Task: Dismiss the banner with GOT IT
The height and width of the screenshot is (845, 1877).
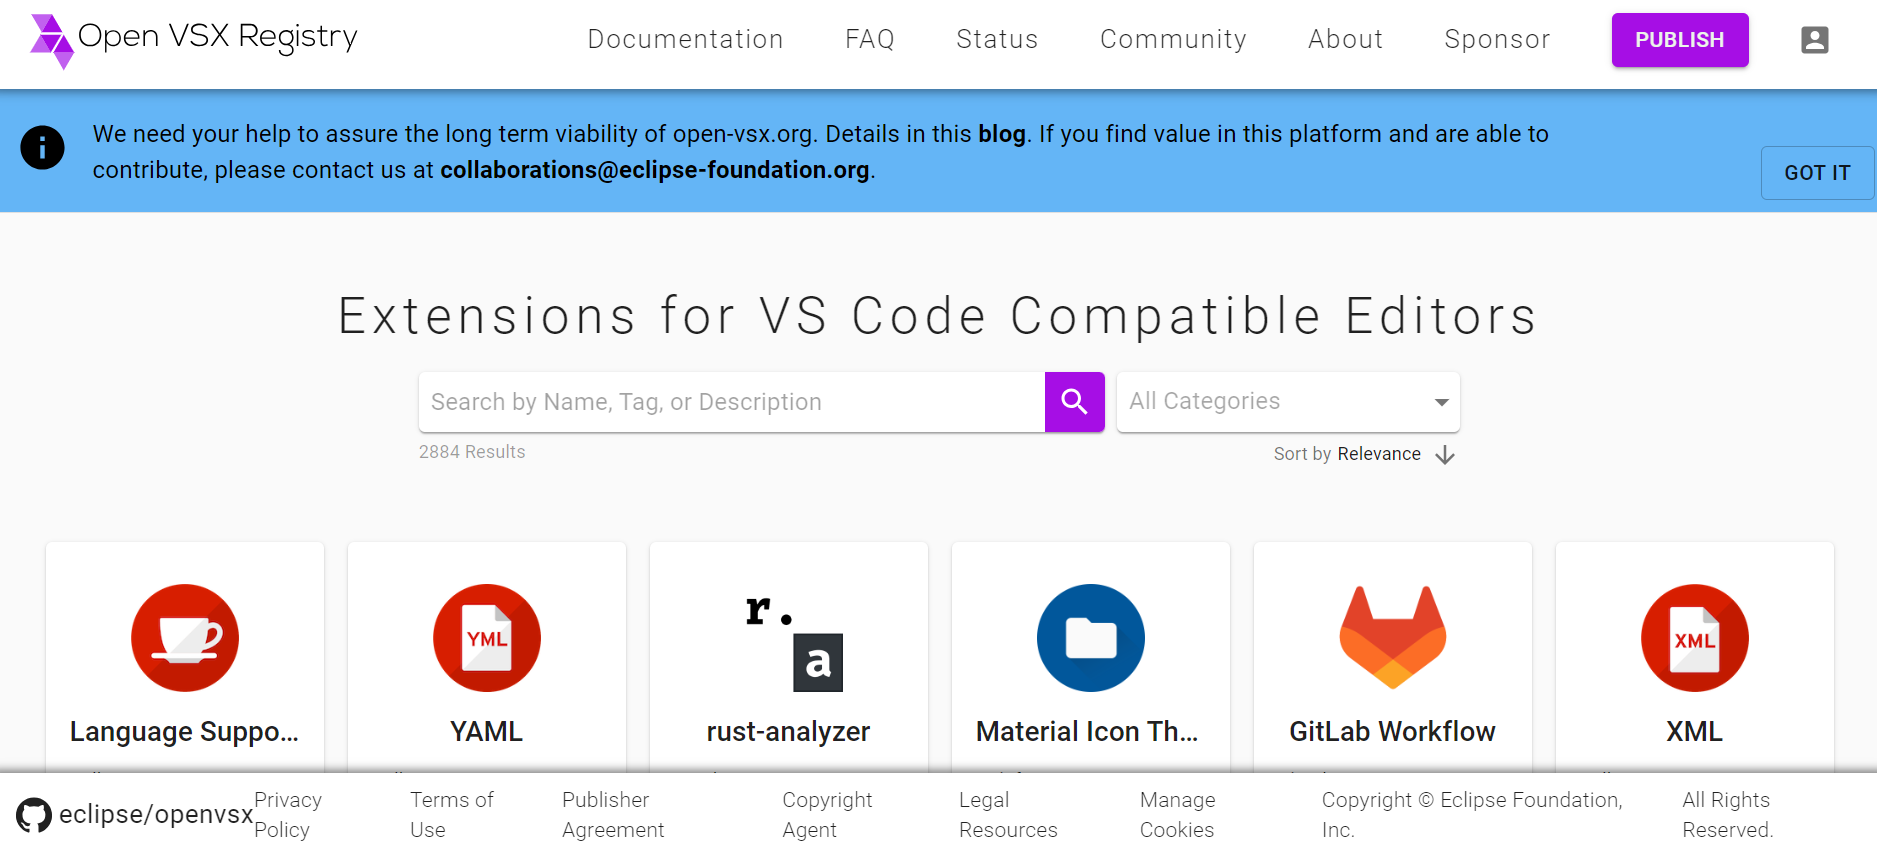Action: pos(1816,173)
